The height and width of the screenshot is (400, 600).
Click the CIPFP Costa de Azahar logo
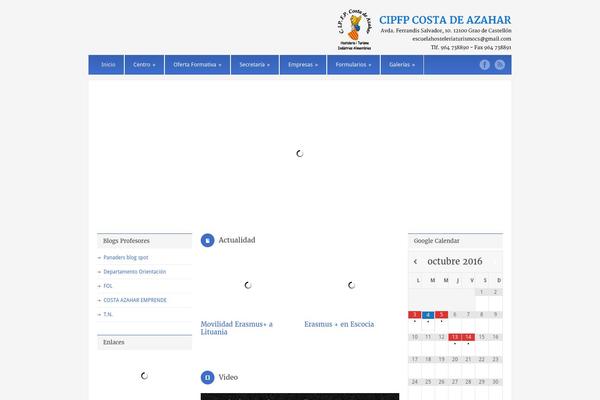(x=354, y=30)
